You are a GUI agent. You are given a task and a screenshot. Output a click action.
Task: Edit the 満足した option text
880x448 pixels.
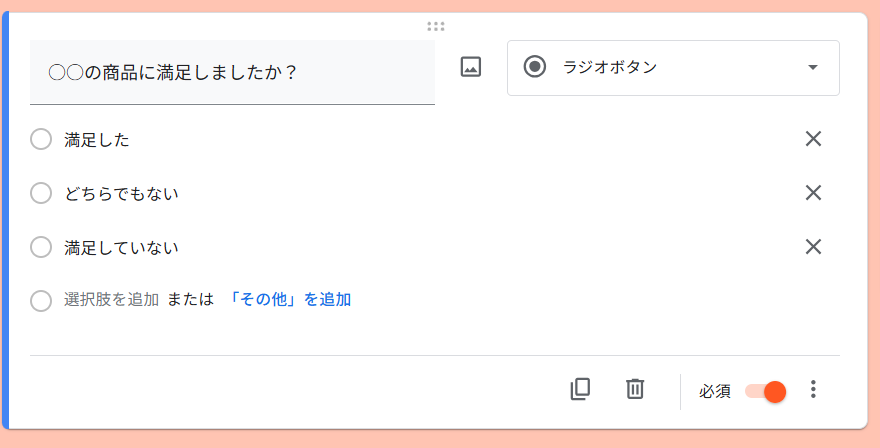pos(97,140)
